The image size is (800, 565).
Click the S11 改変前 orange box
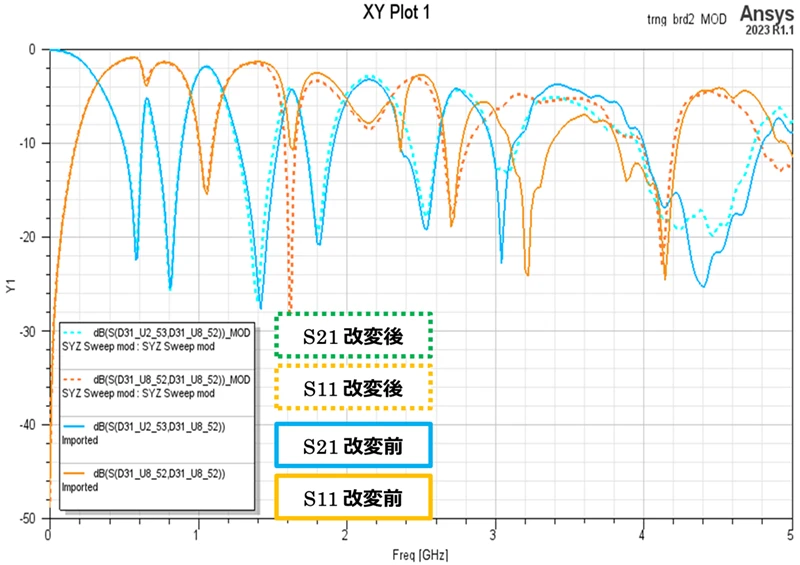(x=353, y=497)
